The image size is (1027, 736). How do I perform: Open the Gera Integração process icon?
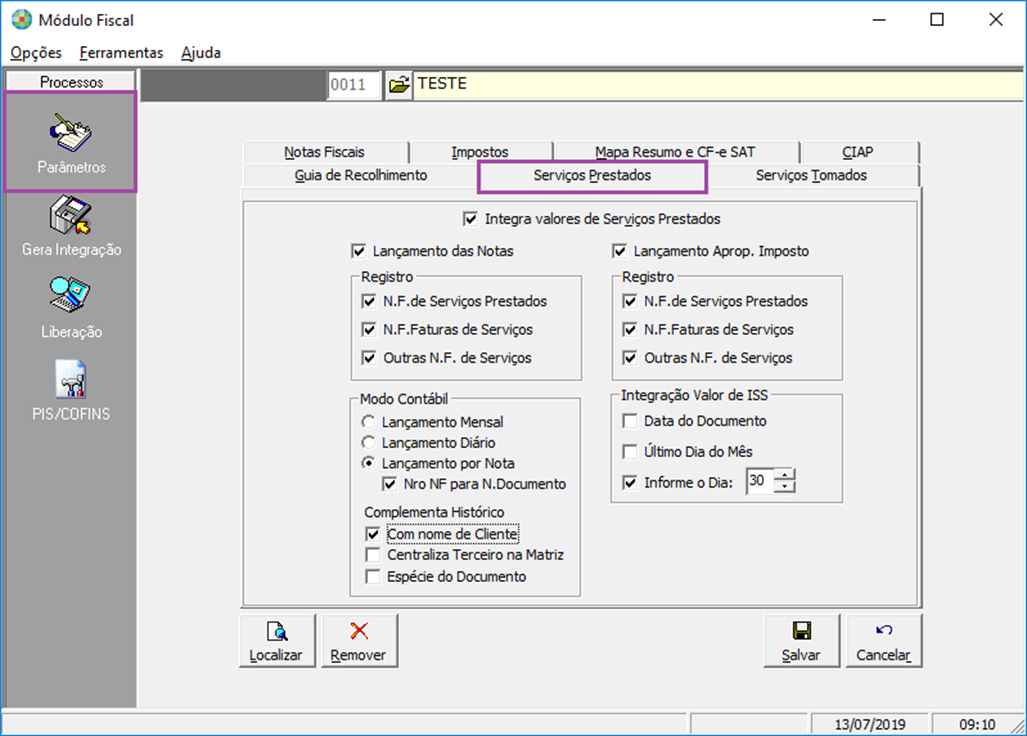71,226
